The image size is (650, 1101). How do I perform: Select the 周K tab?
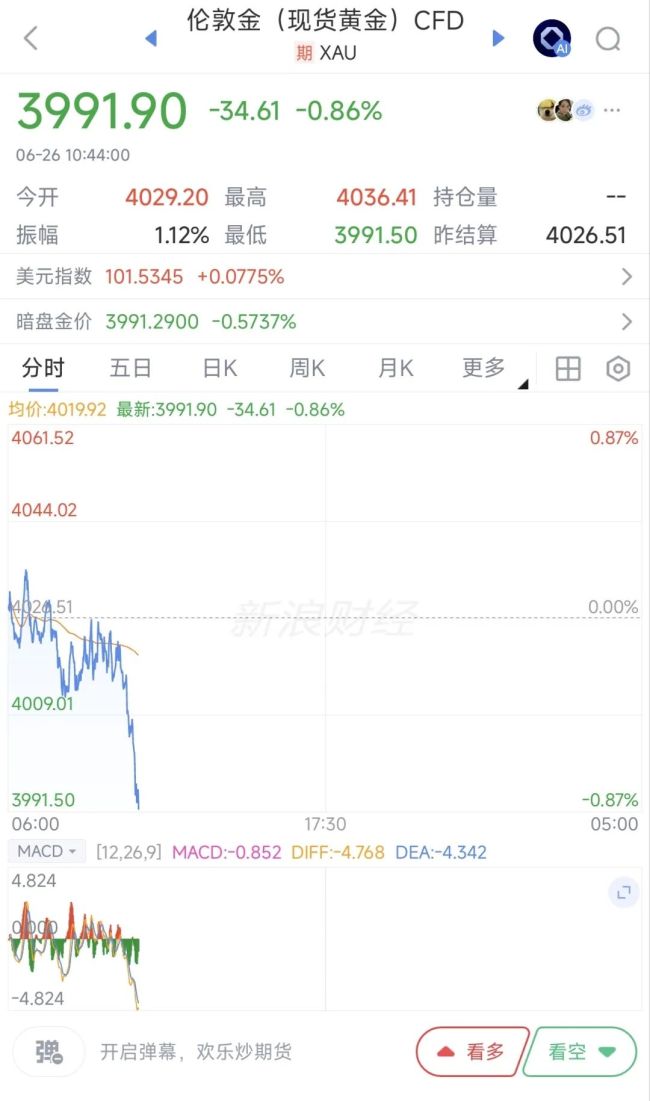pos(307,368)
